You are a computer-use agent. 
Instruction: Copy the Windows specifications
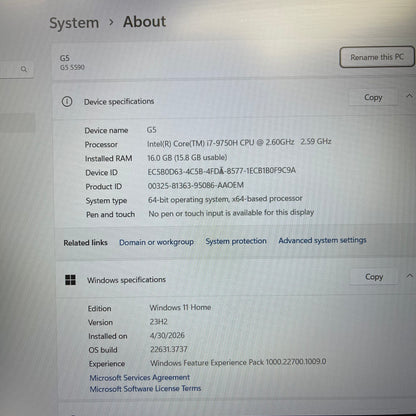[374, 277]
